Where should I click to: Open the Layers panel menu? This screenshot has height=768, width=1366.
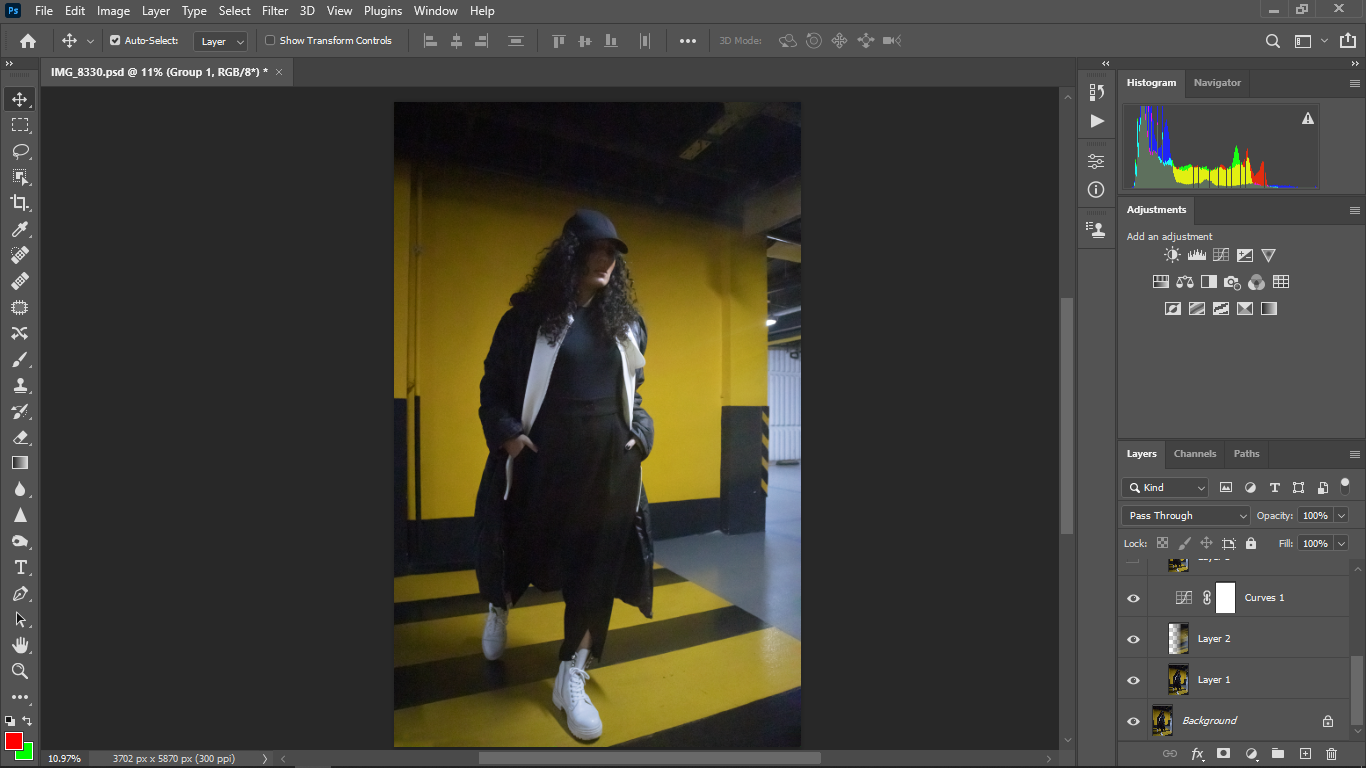point(1355,454)
